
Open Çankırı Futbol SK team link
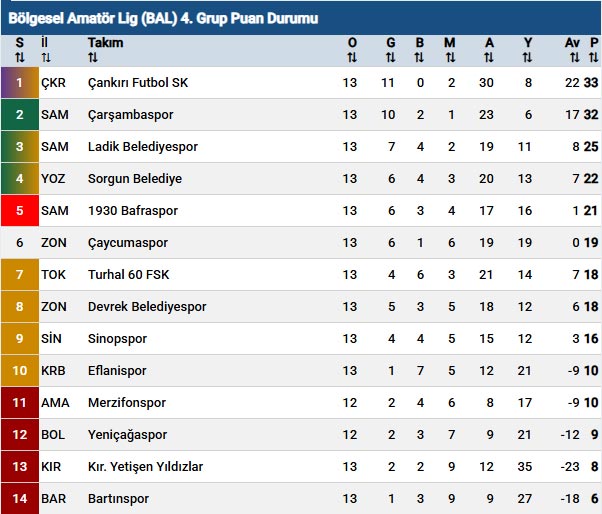tap(138, 83)
